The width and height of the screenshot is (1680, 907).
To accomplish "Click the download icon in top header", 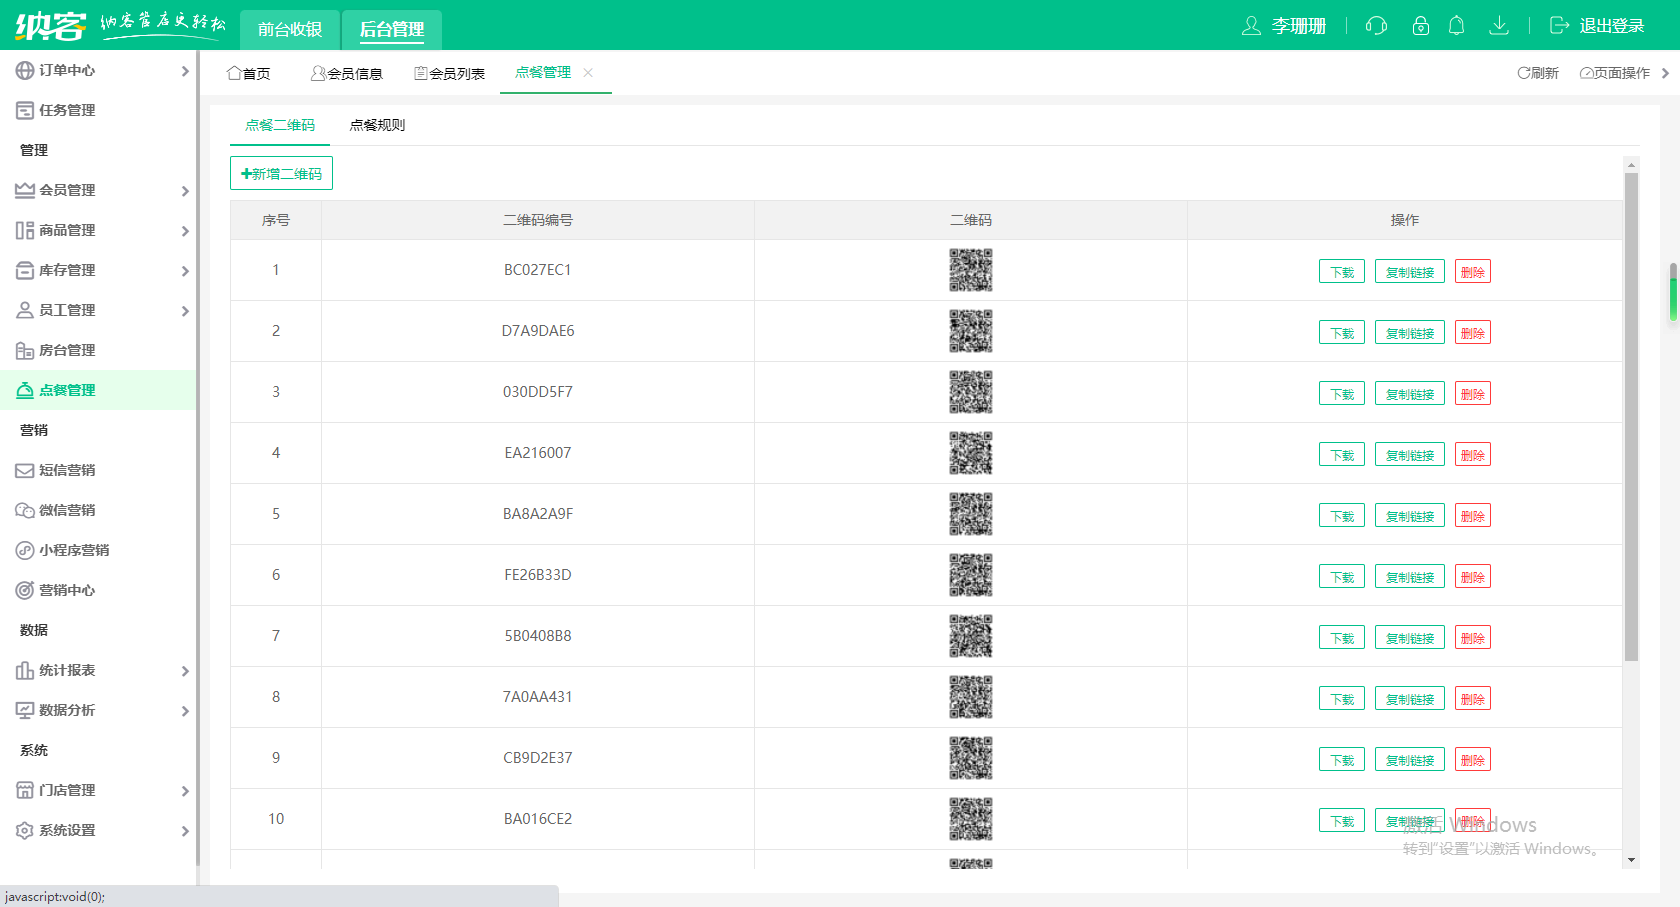I will click(1498, 26).
